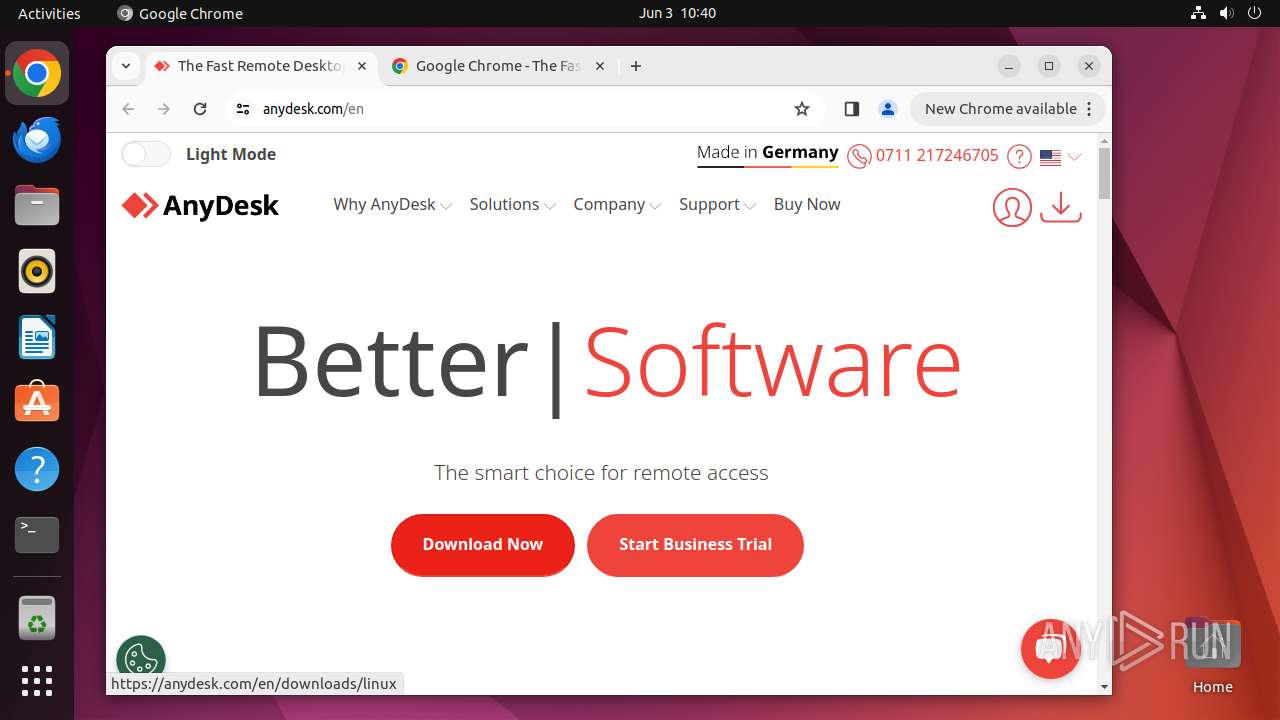Open site information icon in address bar
Screen dimensions: 1280x720
coord(242,109)
